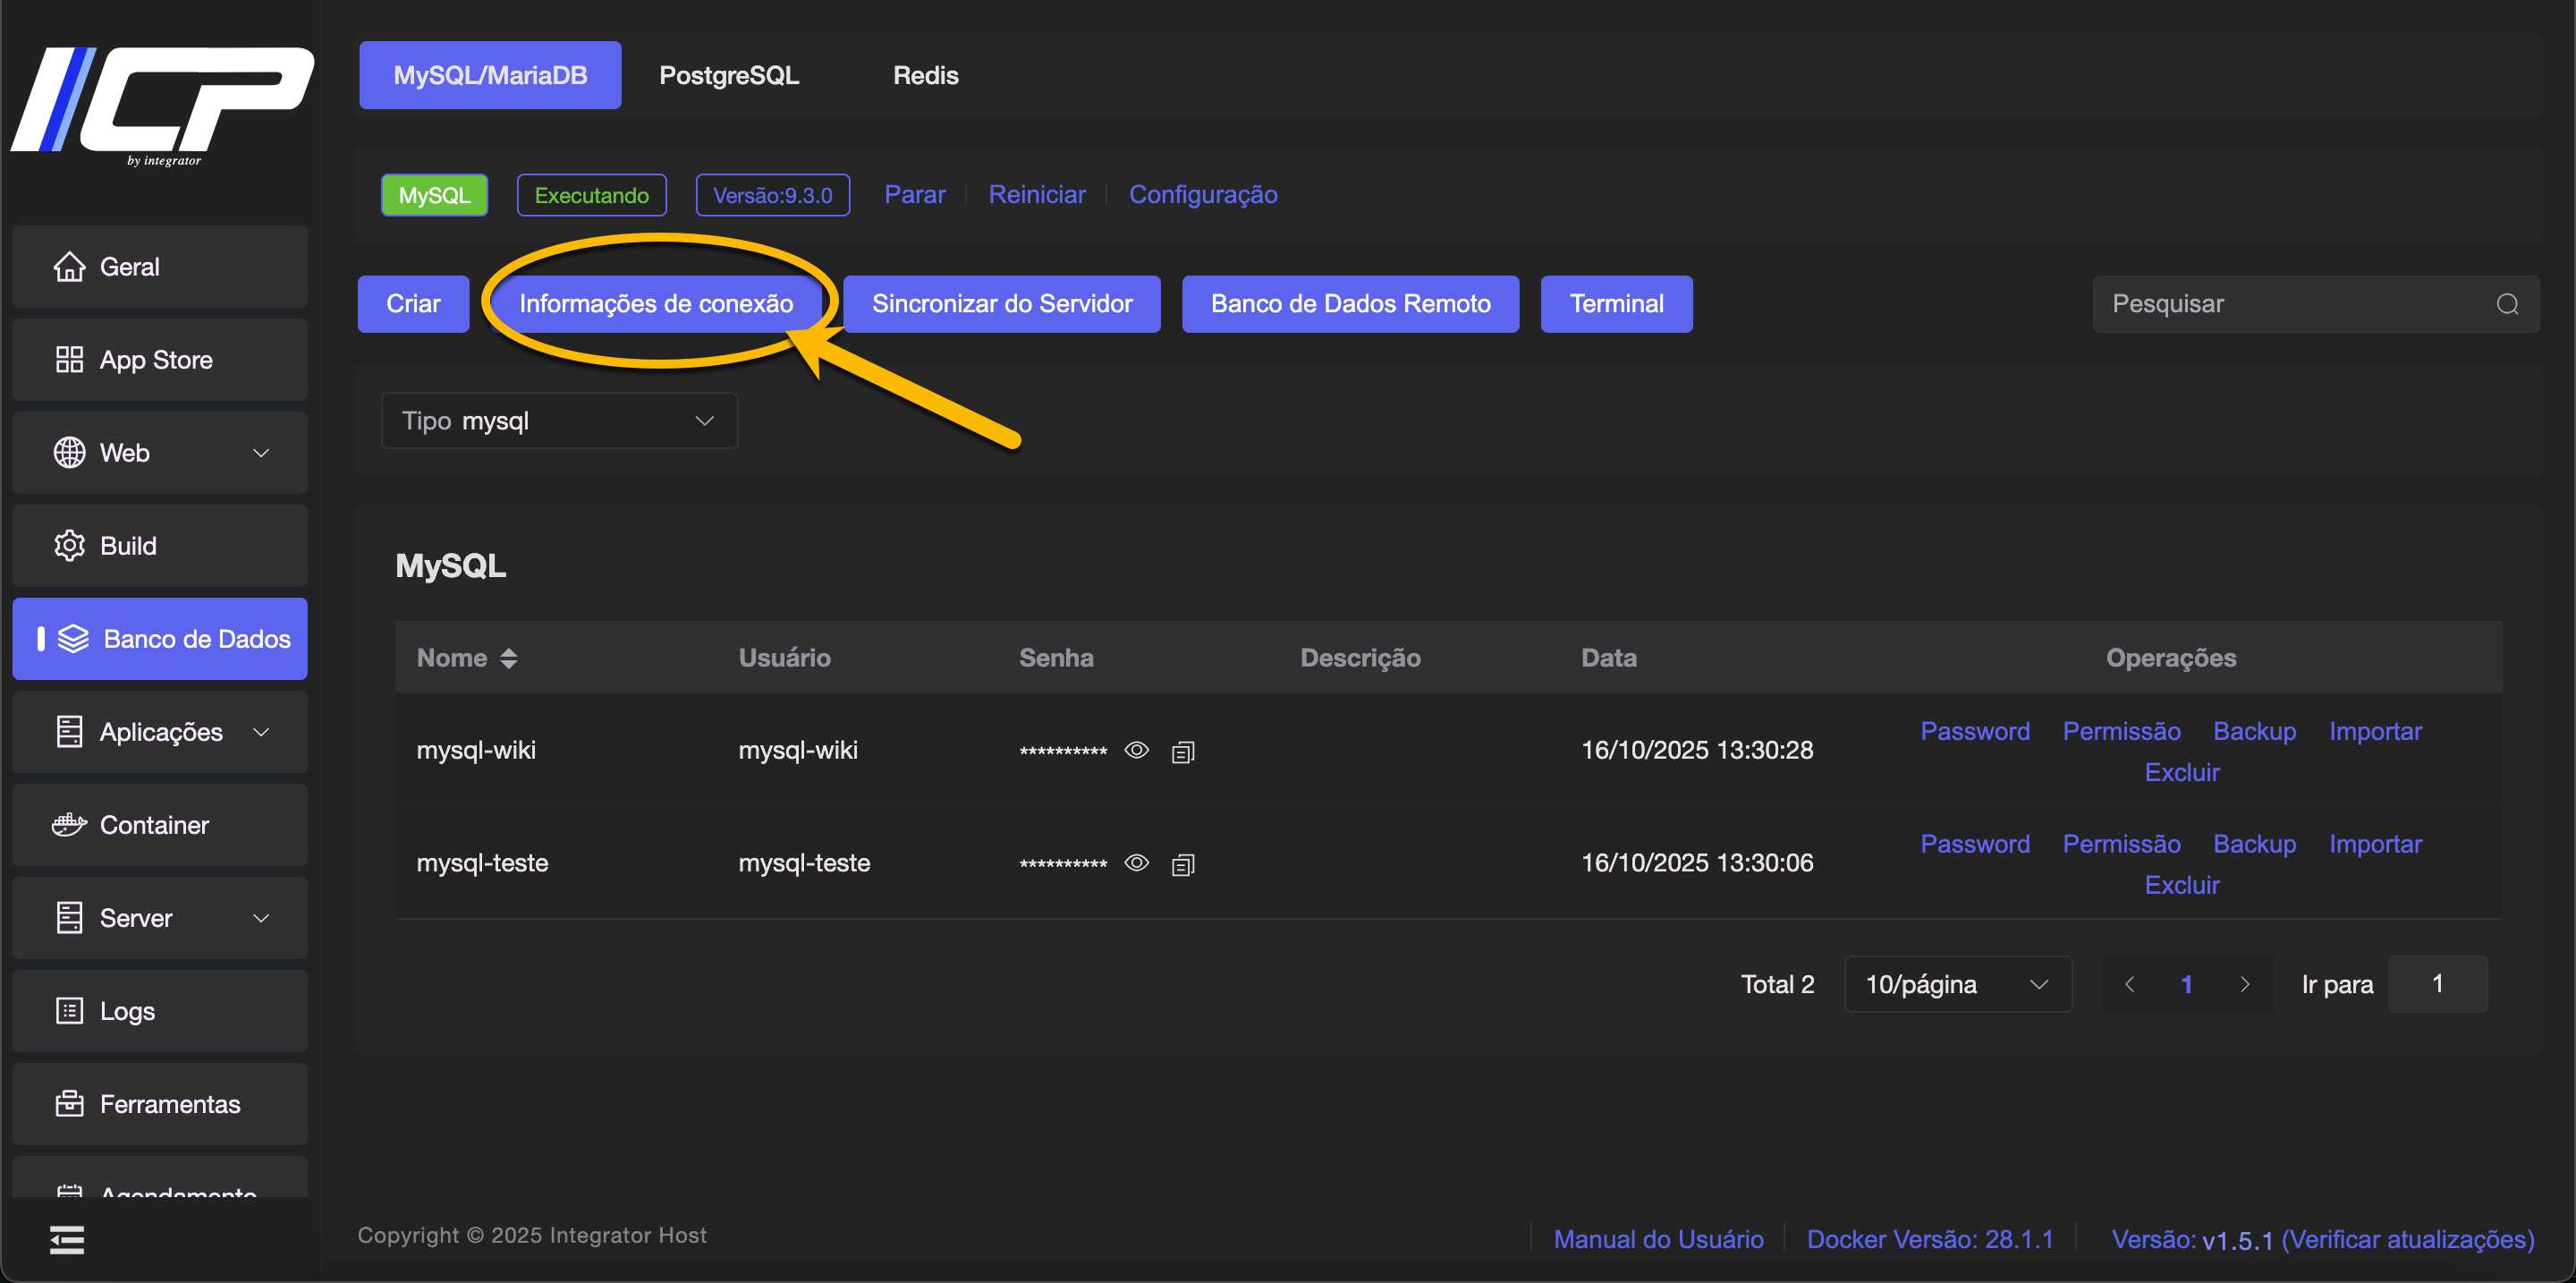Image resolution: width=2576 pixels, height=1283 pixels.
Task: Open the 10/página page size dropdown
Action: 1956,985
